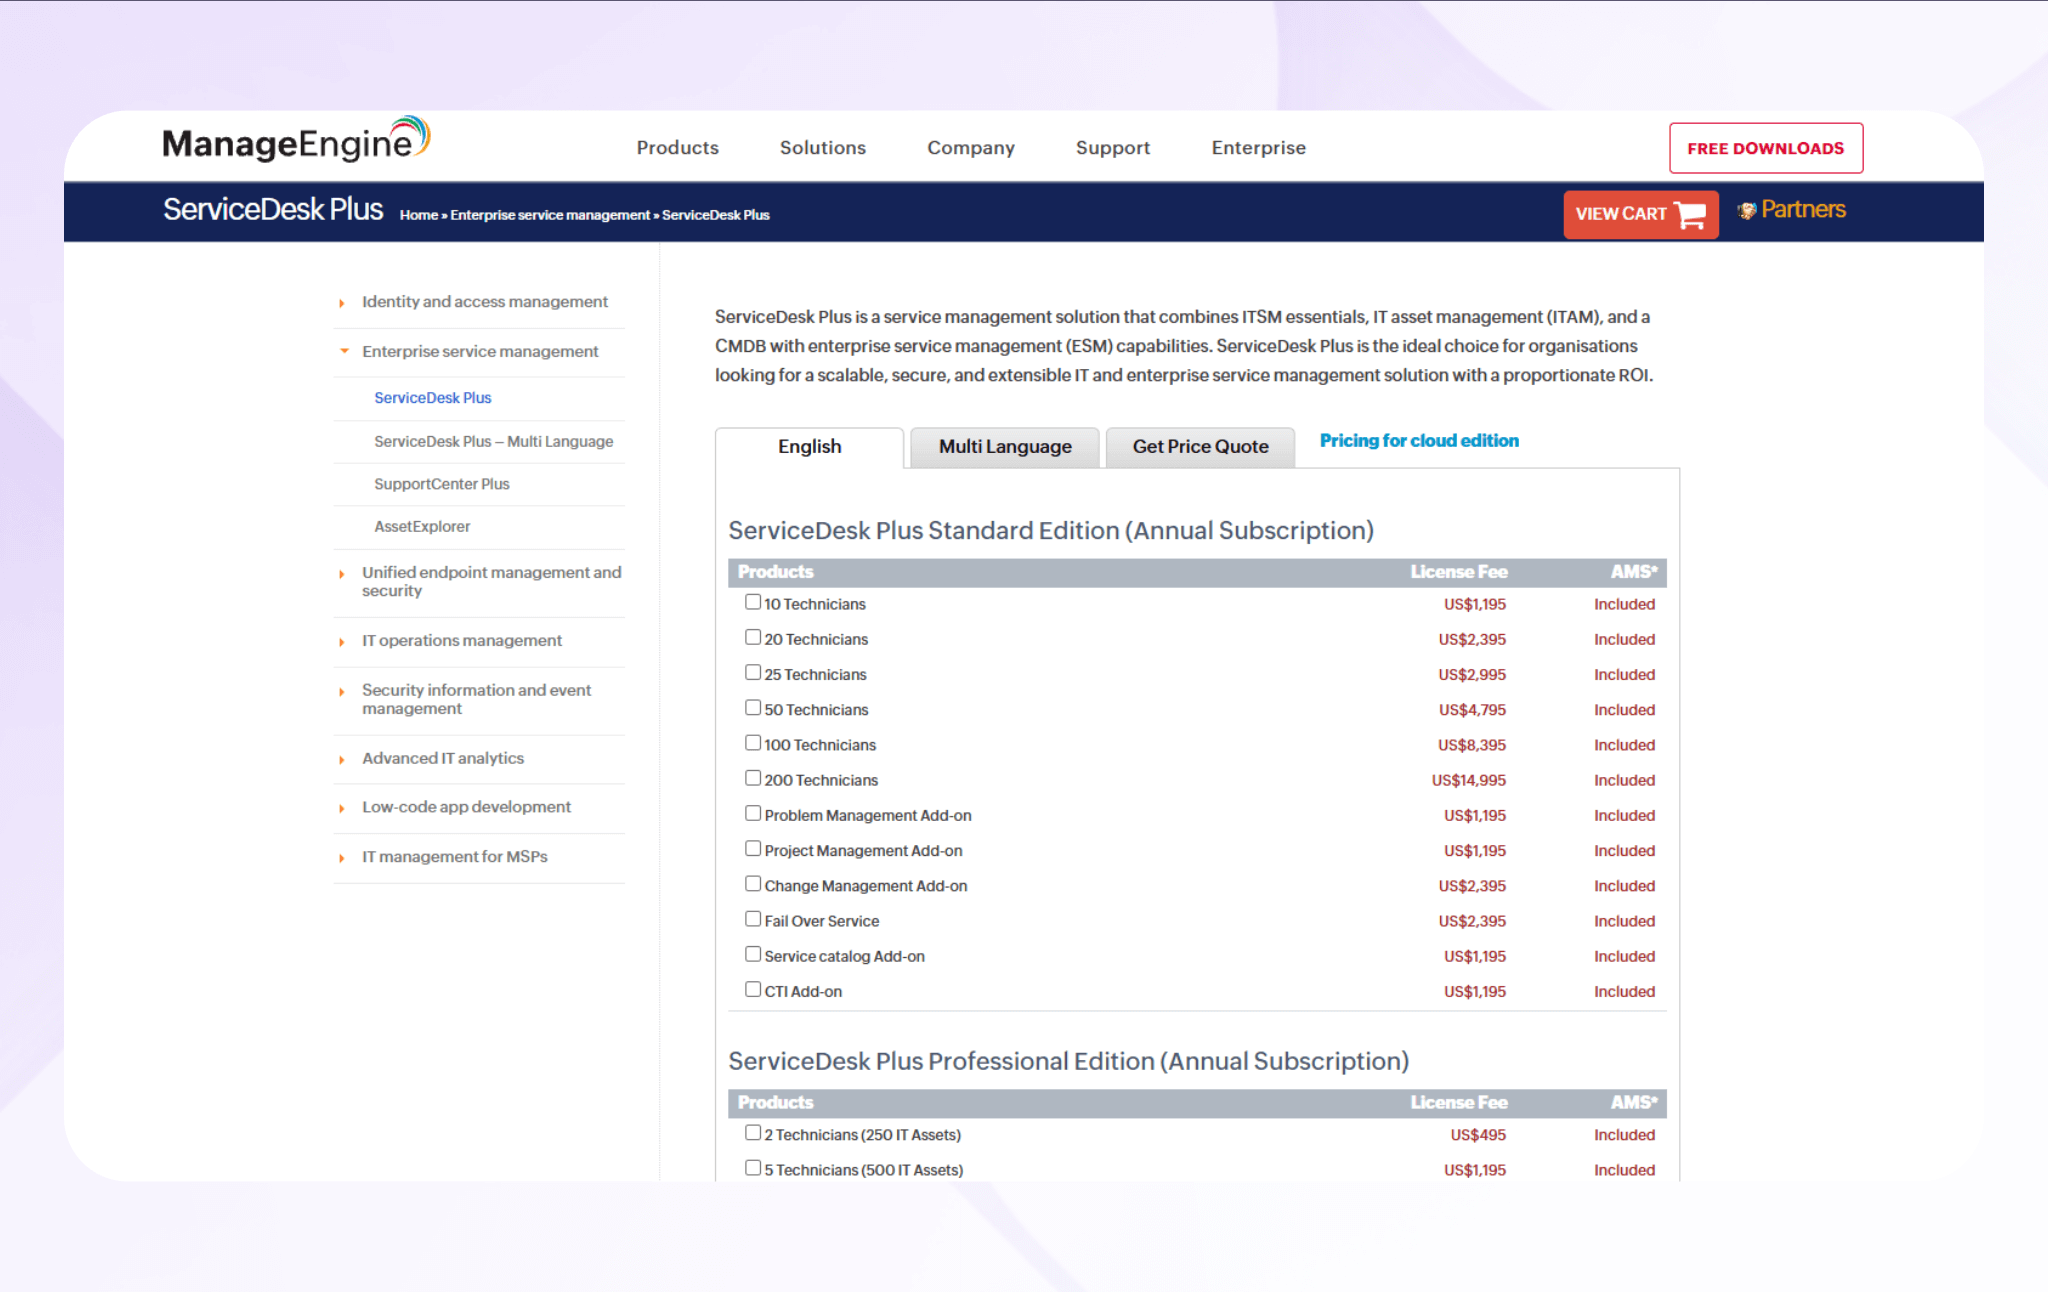
Task: Open the Get Price Quote tab
Action: pyautogui.click(x=1200, y=447)
